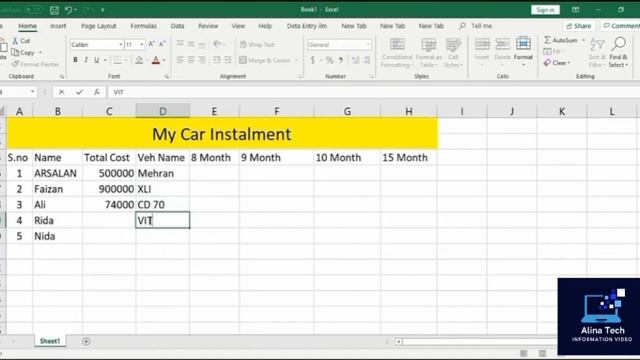640x360 pixels.
Task: Expand the Name Box dropdown
Action: coord(32,92)
